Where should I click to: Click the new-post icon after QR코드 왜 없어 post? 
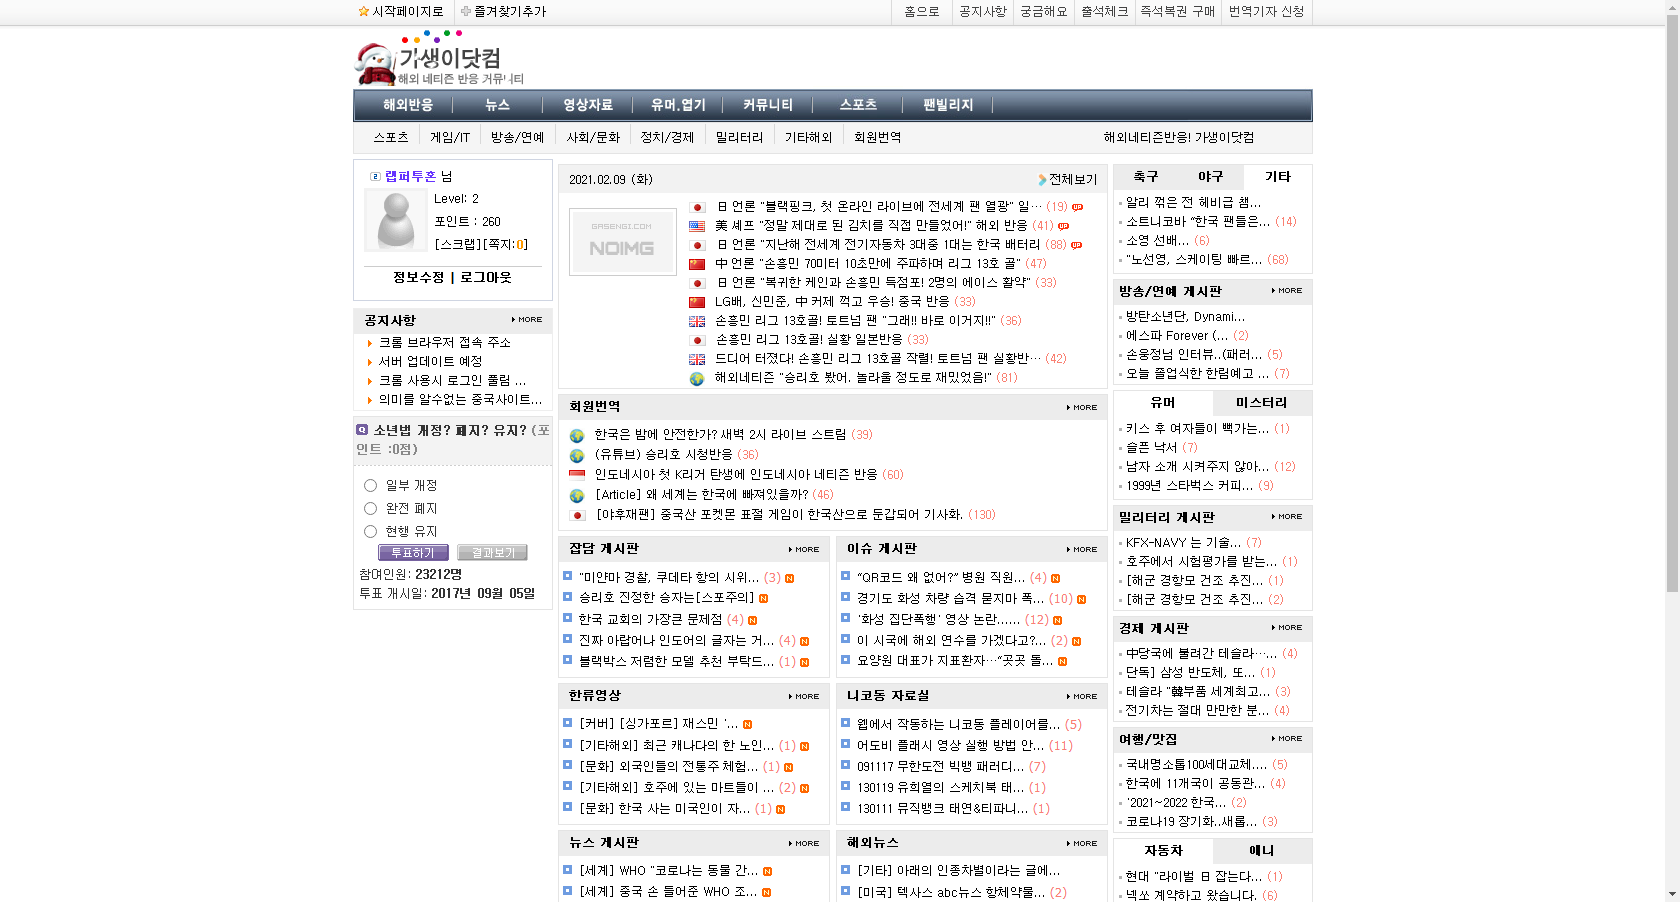1056,578
